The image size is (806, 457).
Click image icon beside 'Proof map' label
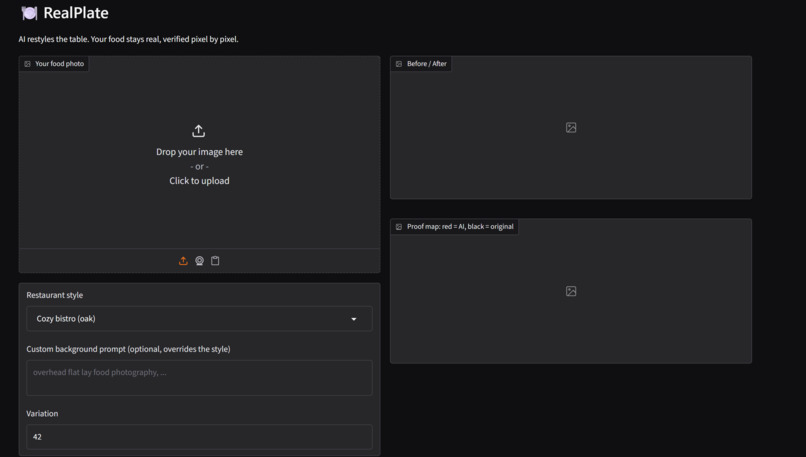tap(399, 227)
